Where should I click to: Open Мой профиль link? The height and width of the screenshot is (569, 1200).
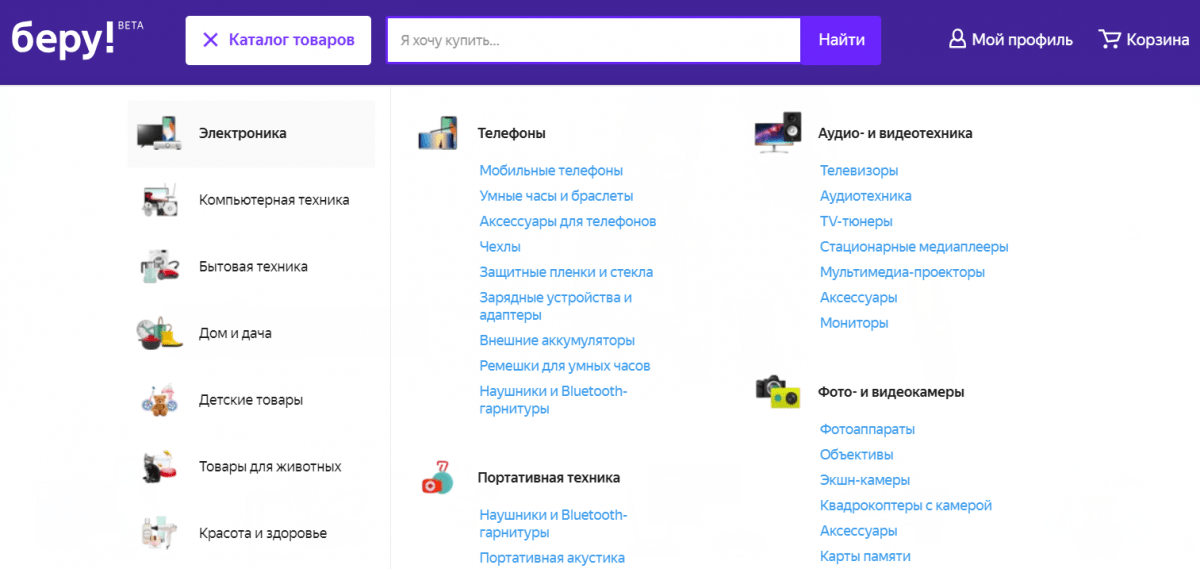[x=1011, y=40]
